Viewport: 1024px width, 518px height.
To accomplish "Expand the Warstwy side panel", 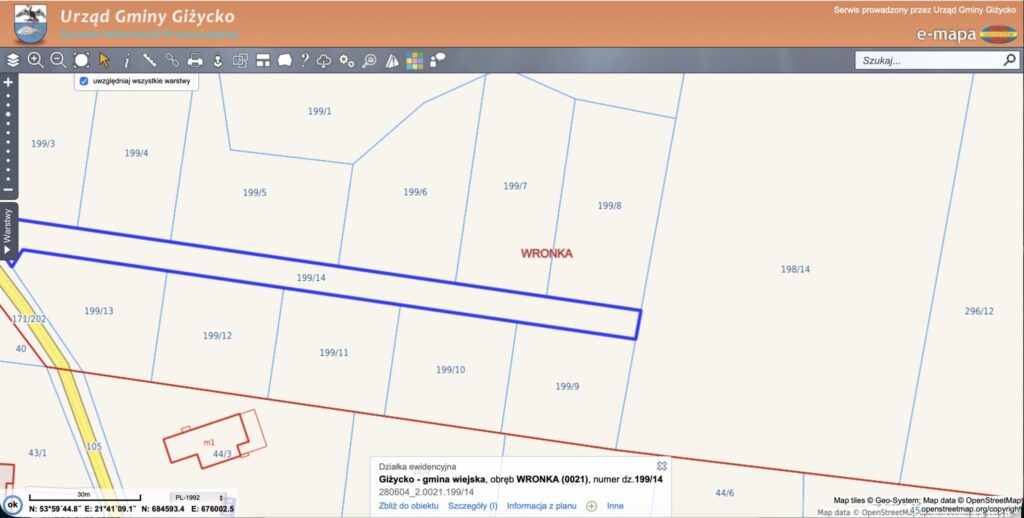I will click(x=8, y=231).
